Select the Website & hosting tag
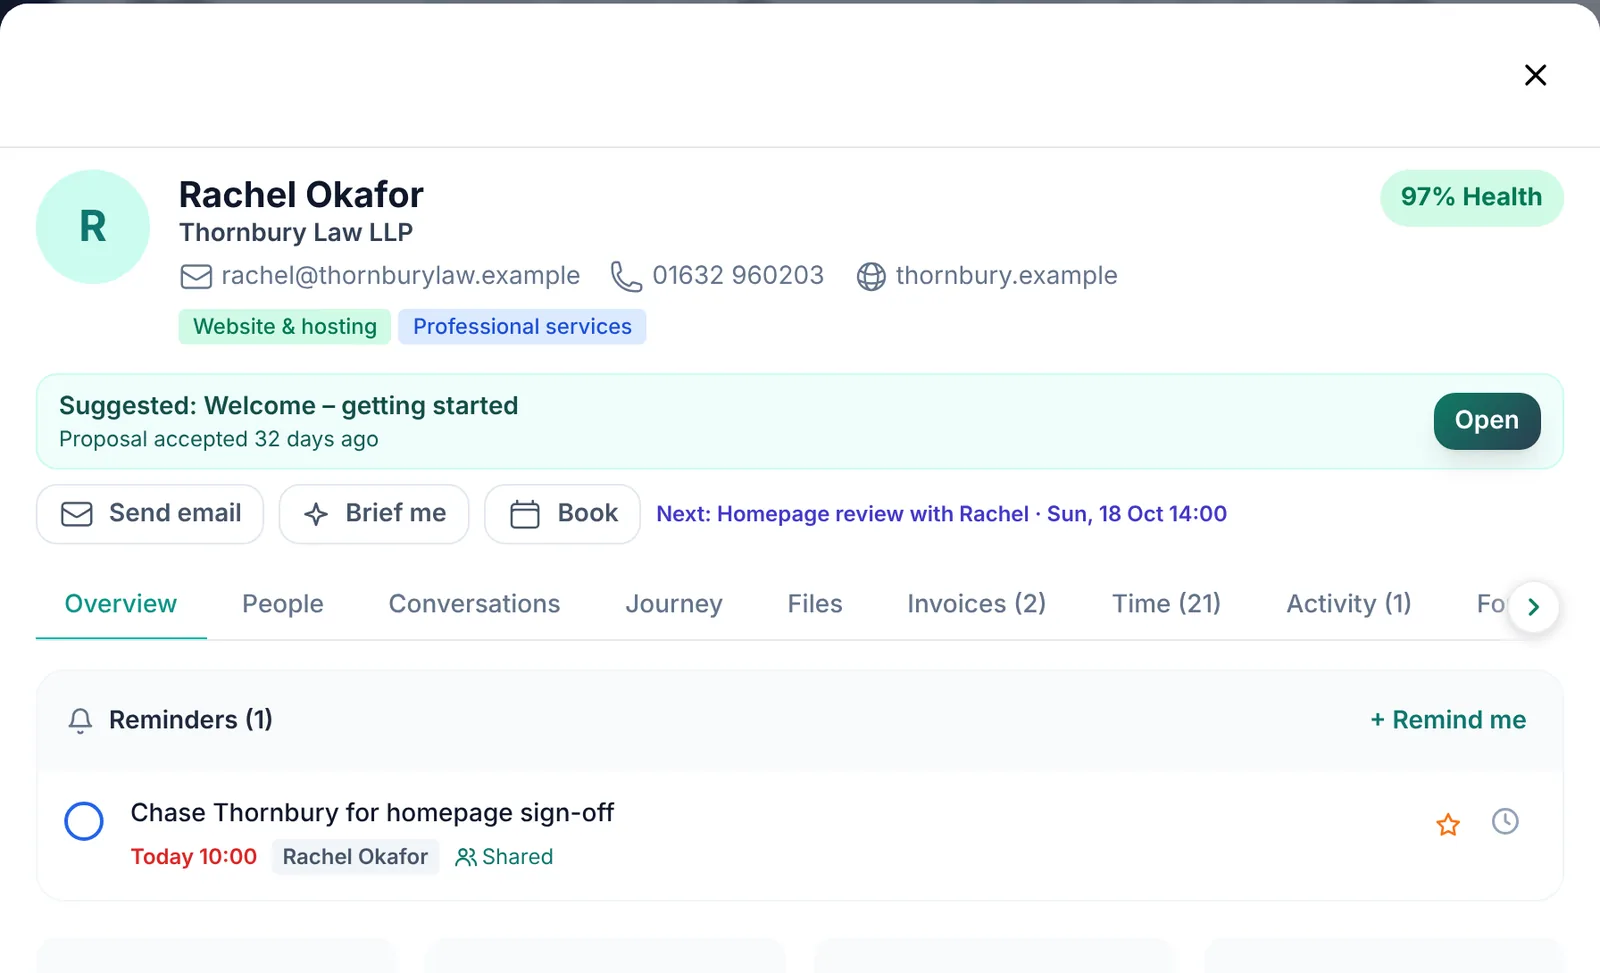 [x=285, y=327]
